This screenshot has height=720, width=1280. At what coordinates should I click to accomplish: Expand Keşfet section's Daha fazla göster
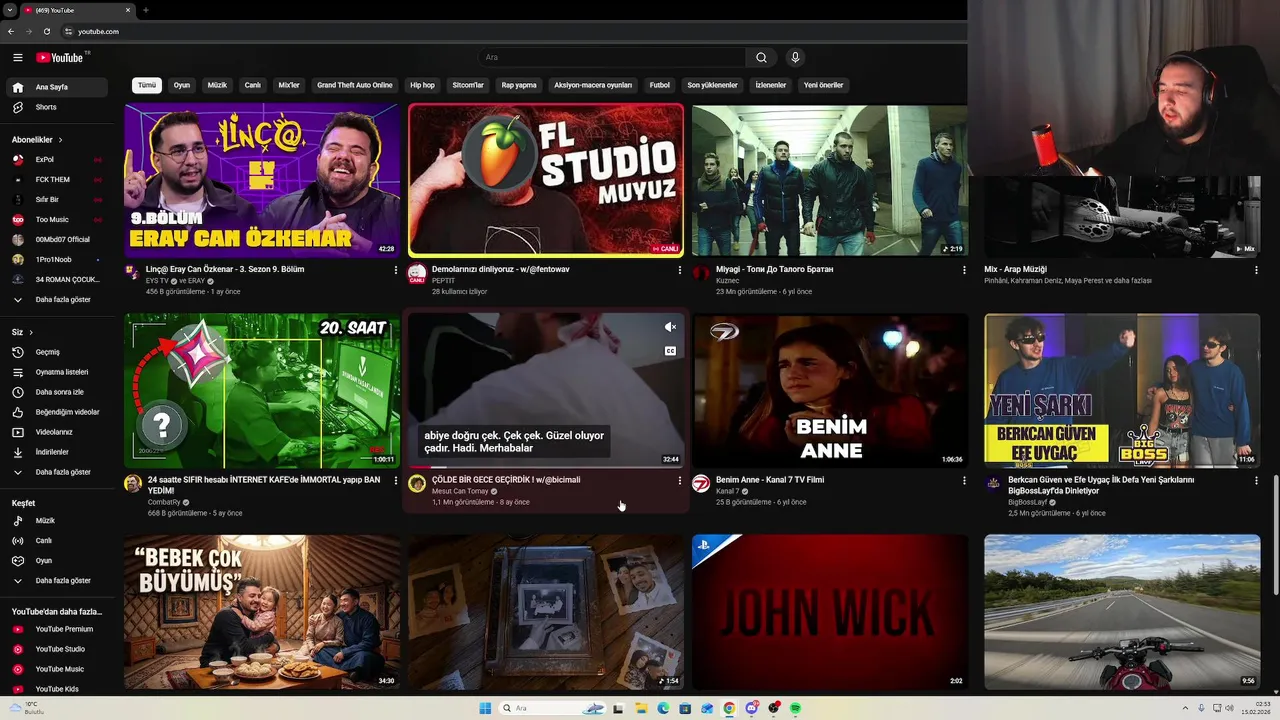point(56,581)
